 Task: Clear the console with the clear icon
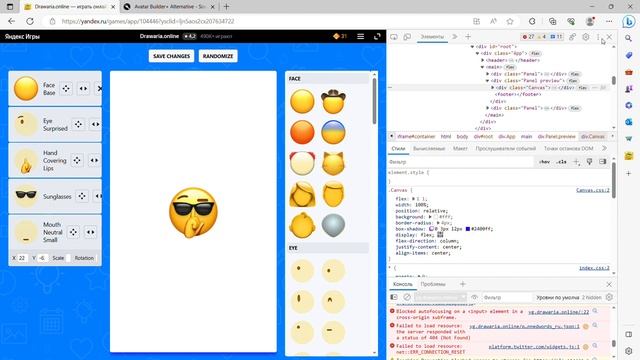(x=407, y=297)
